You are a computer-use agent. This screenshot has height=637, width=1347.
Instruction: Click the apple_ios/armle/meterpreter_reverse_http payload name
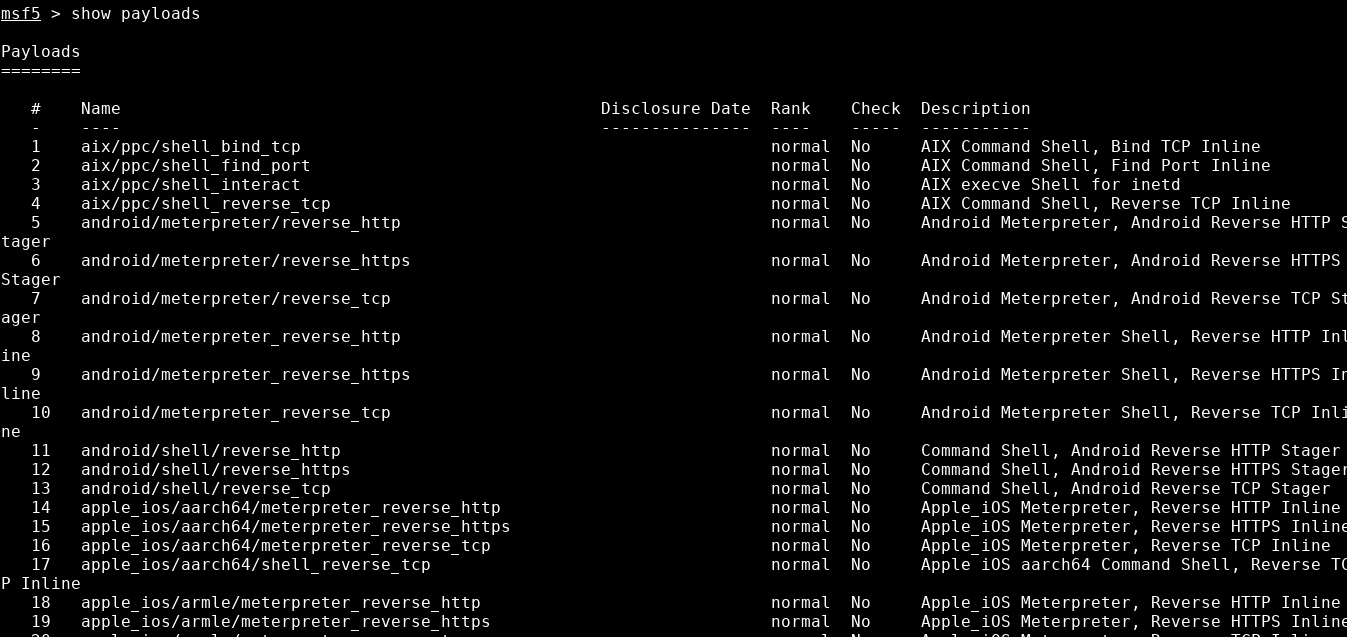[x=280, y=603]
